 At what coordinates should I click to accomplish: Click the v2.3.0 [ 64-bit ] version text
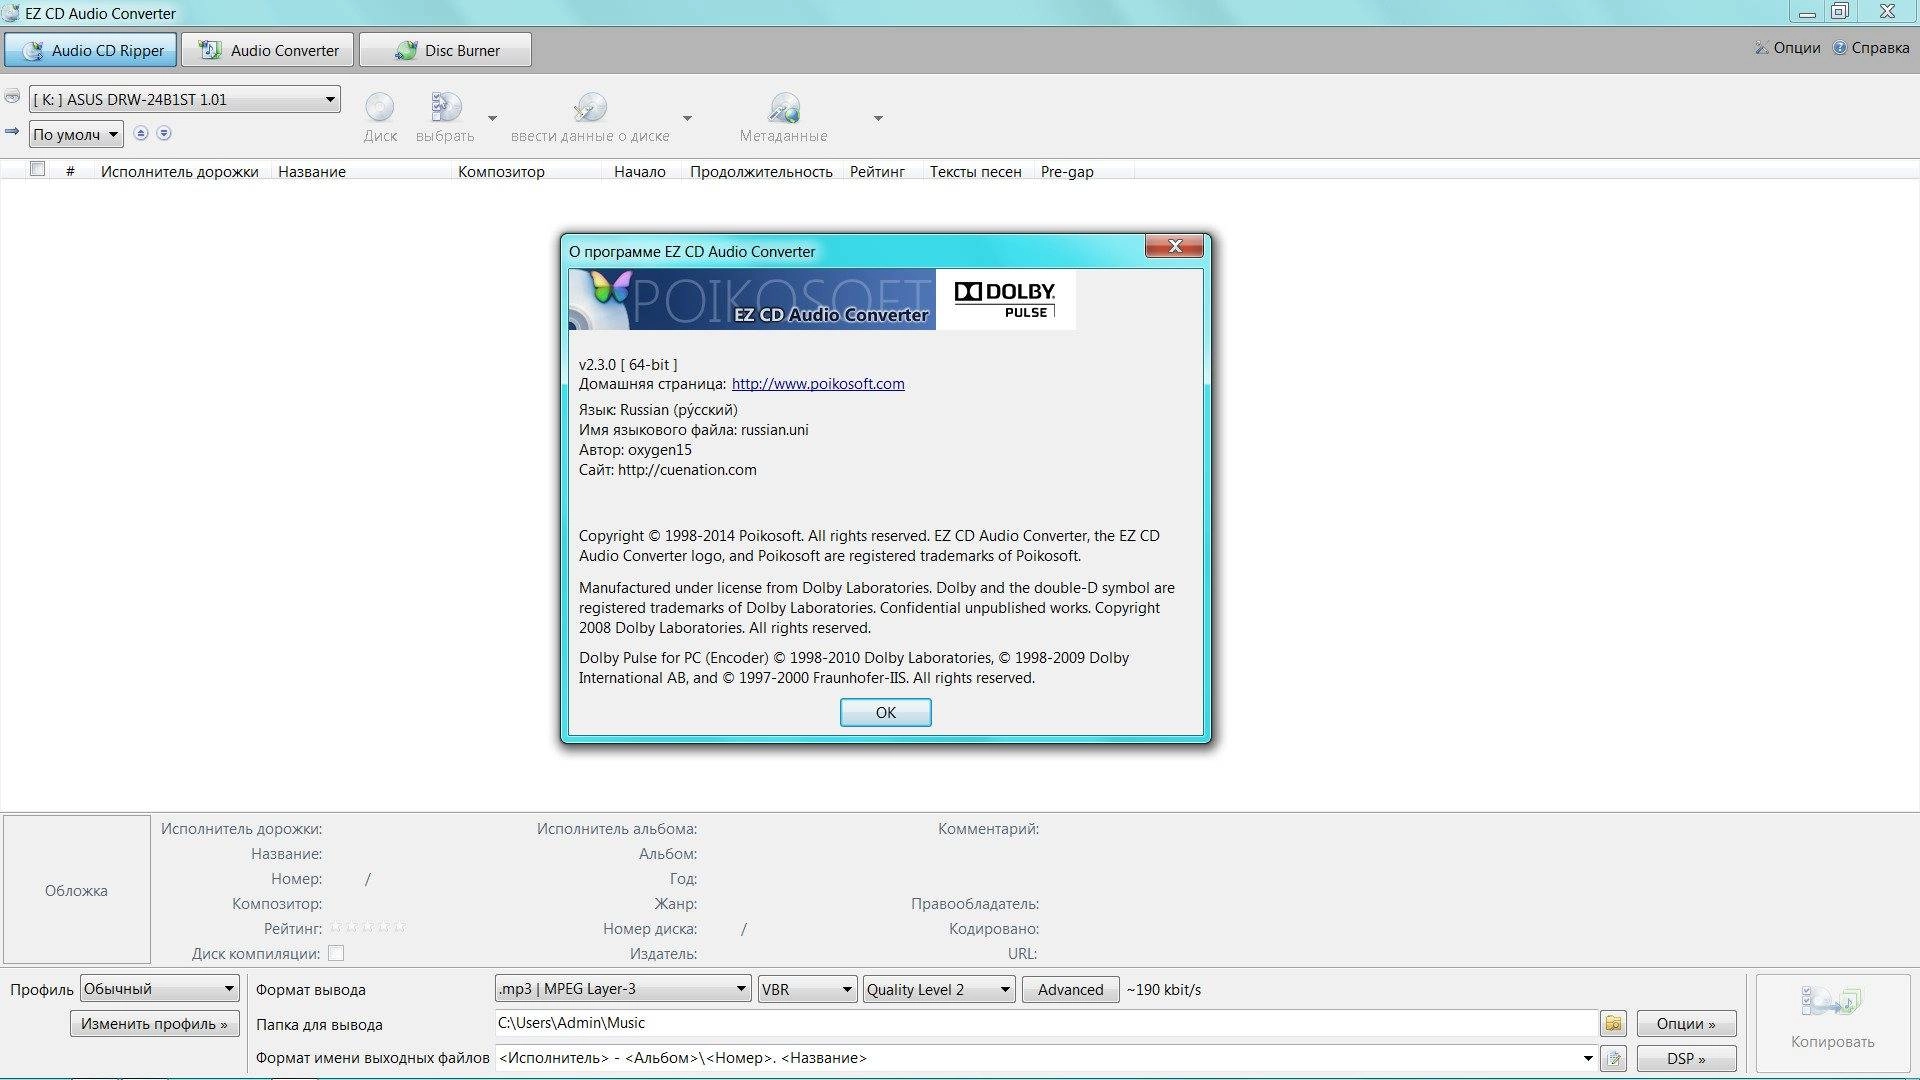pyautogui.click(x=628, y=365)
